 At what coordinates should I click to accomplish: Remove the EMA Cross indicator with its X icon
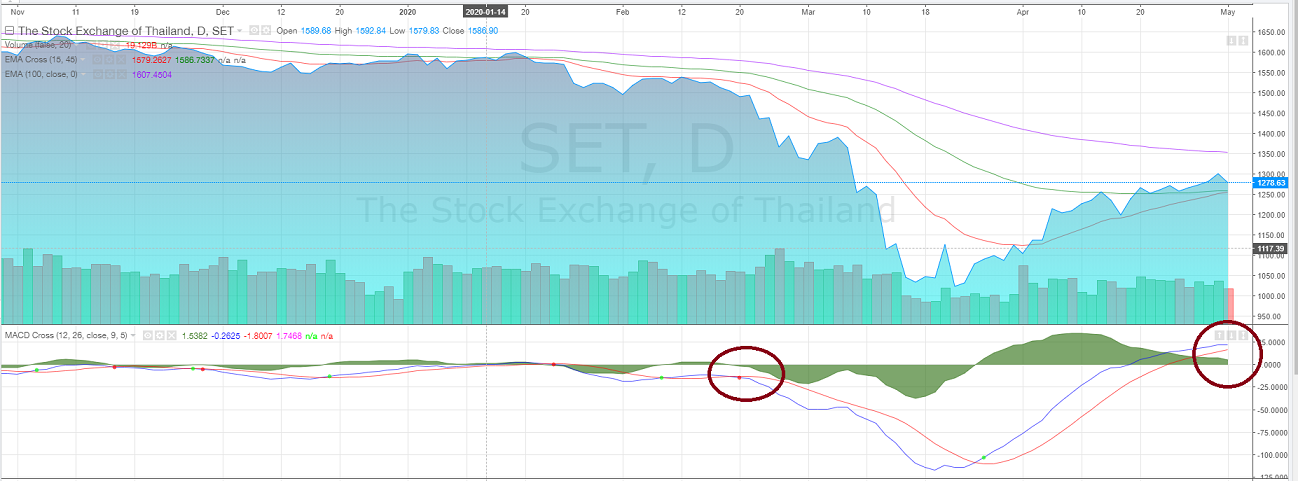click(121, 60)
